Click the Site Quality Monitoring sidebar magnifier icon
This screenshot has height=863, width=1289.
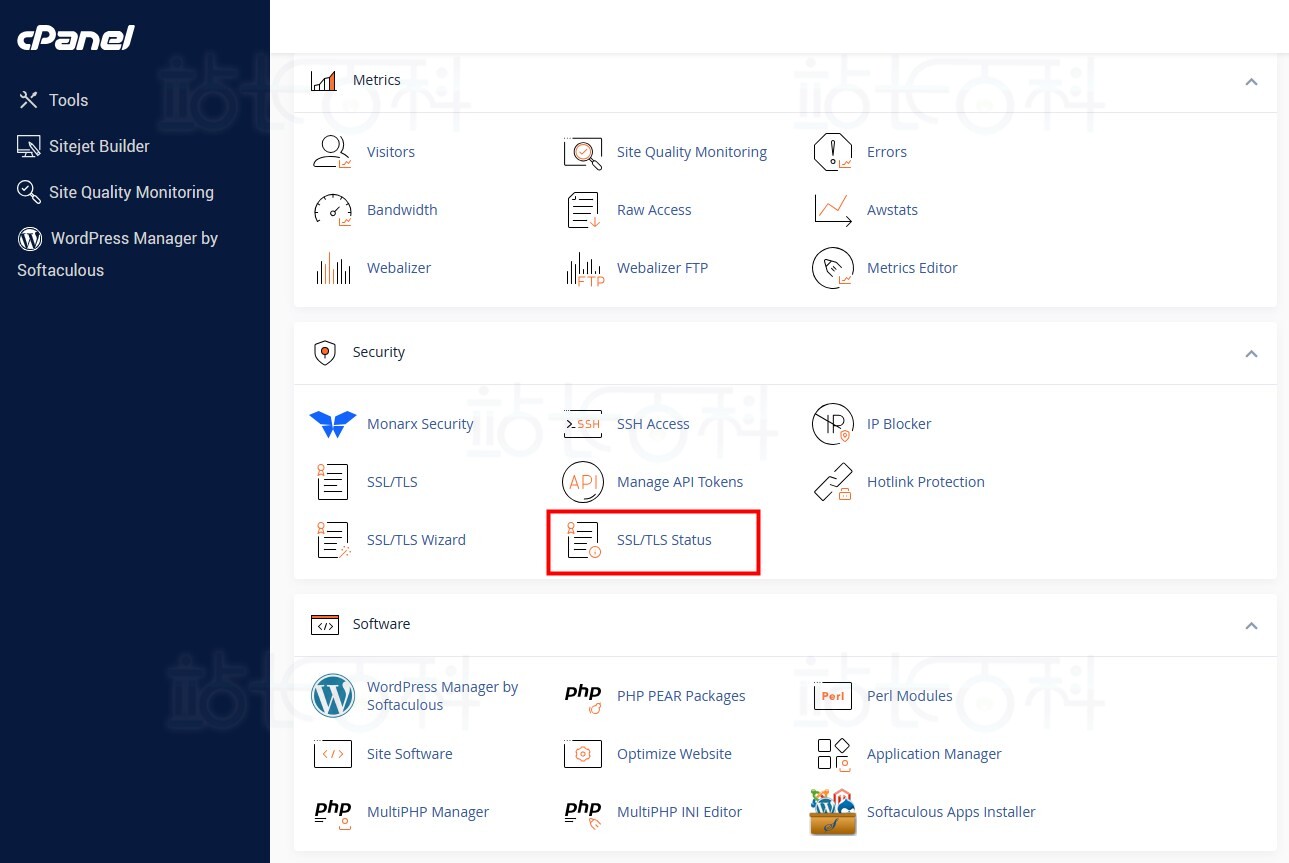tap(29, 192)
